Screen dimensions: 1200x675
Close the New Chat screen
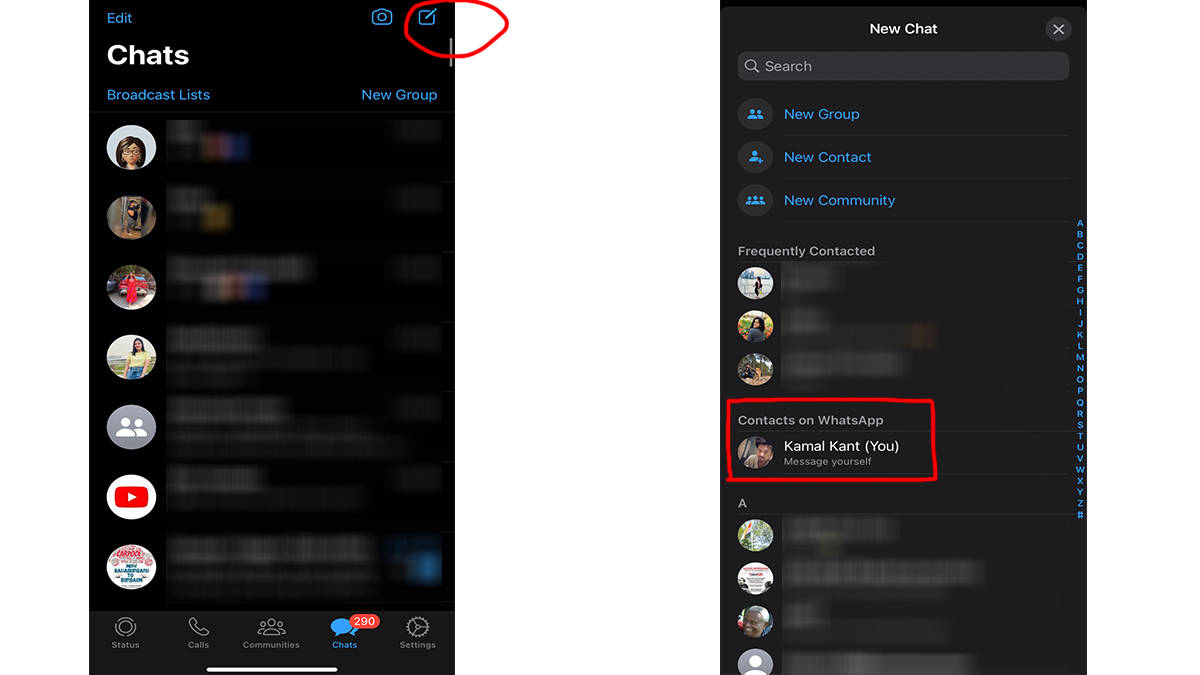[x=1058, y=29]
